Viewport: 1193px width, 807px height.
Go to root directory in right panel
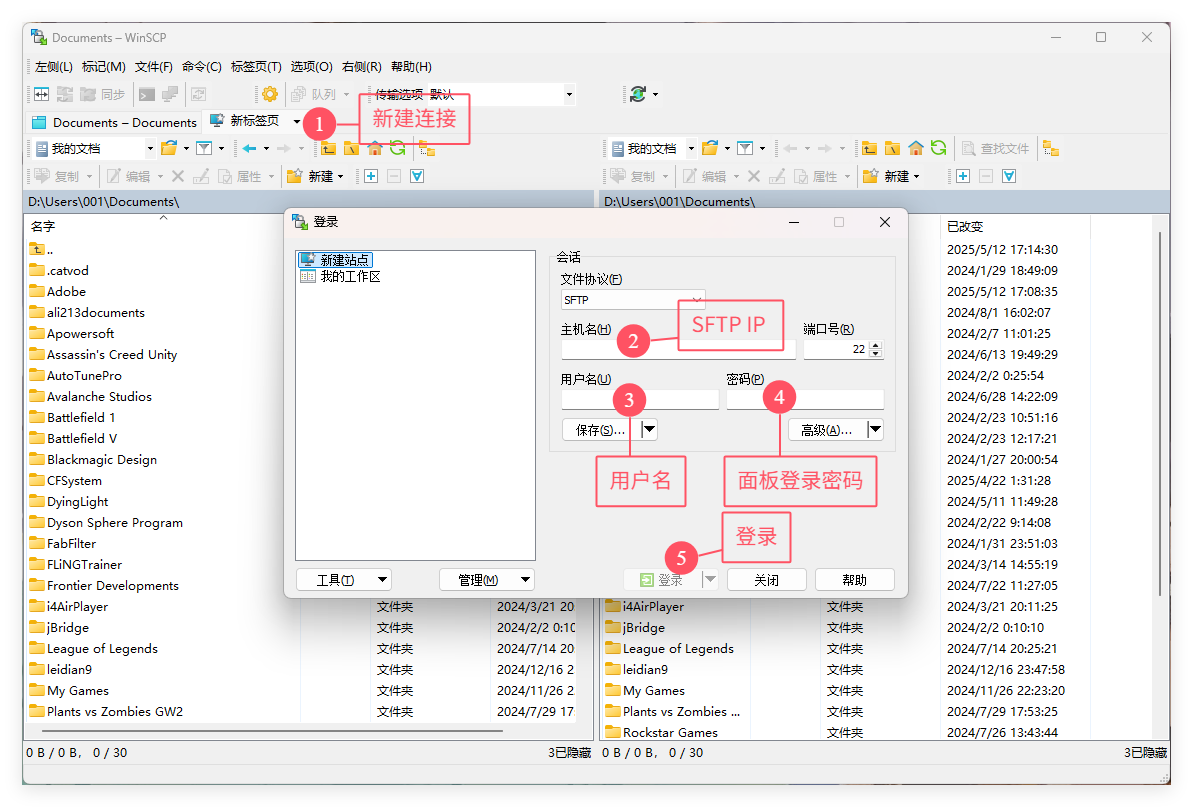click(x=892, y=148)
